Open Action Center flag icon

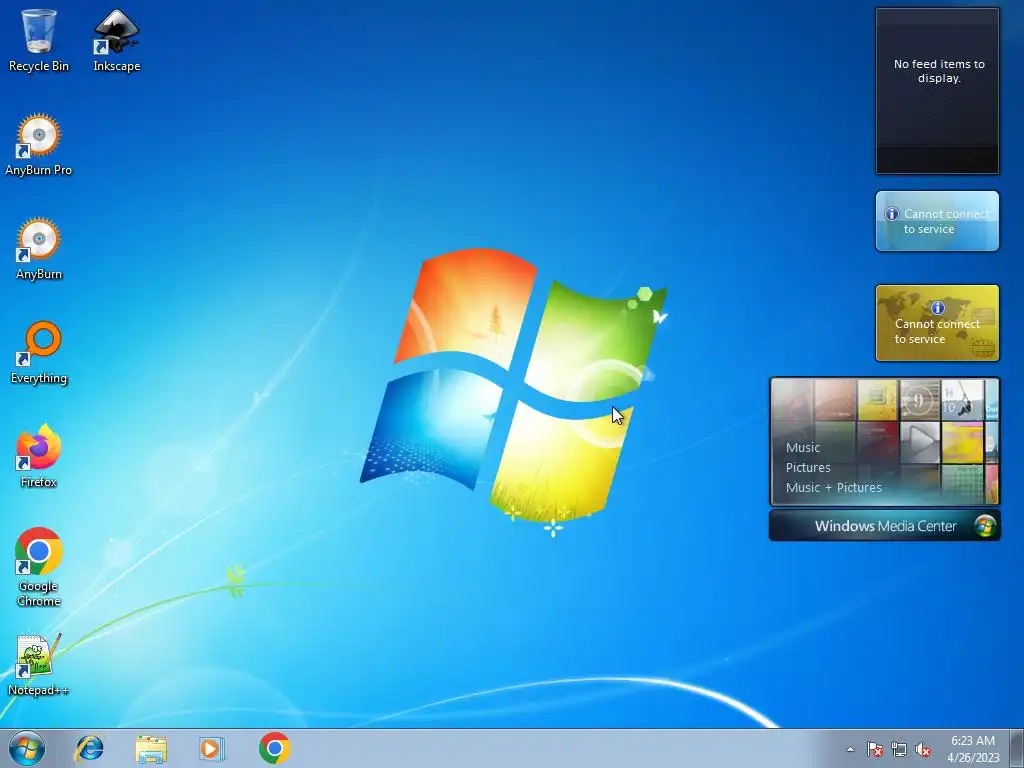(x=874, y=749)
